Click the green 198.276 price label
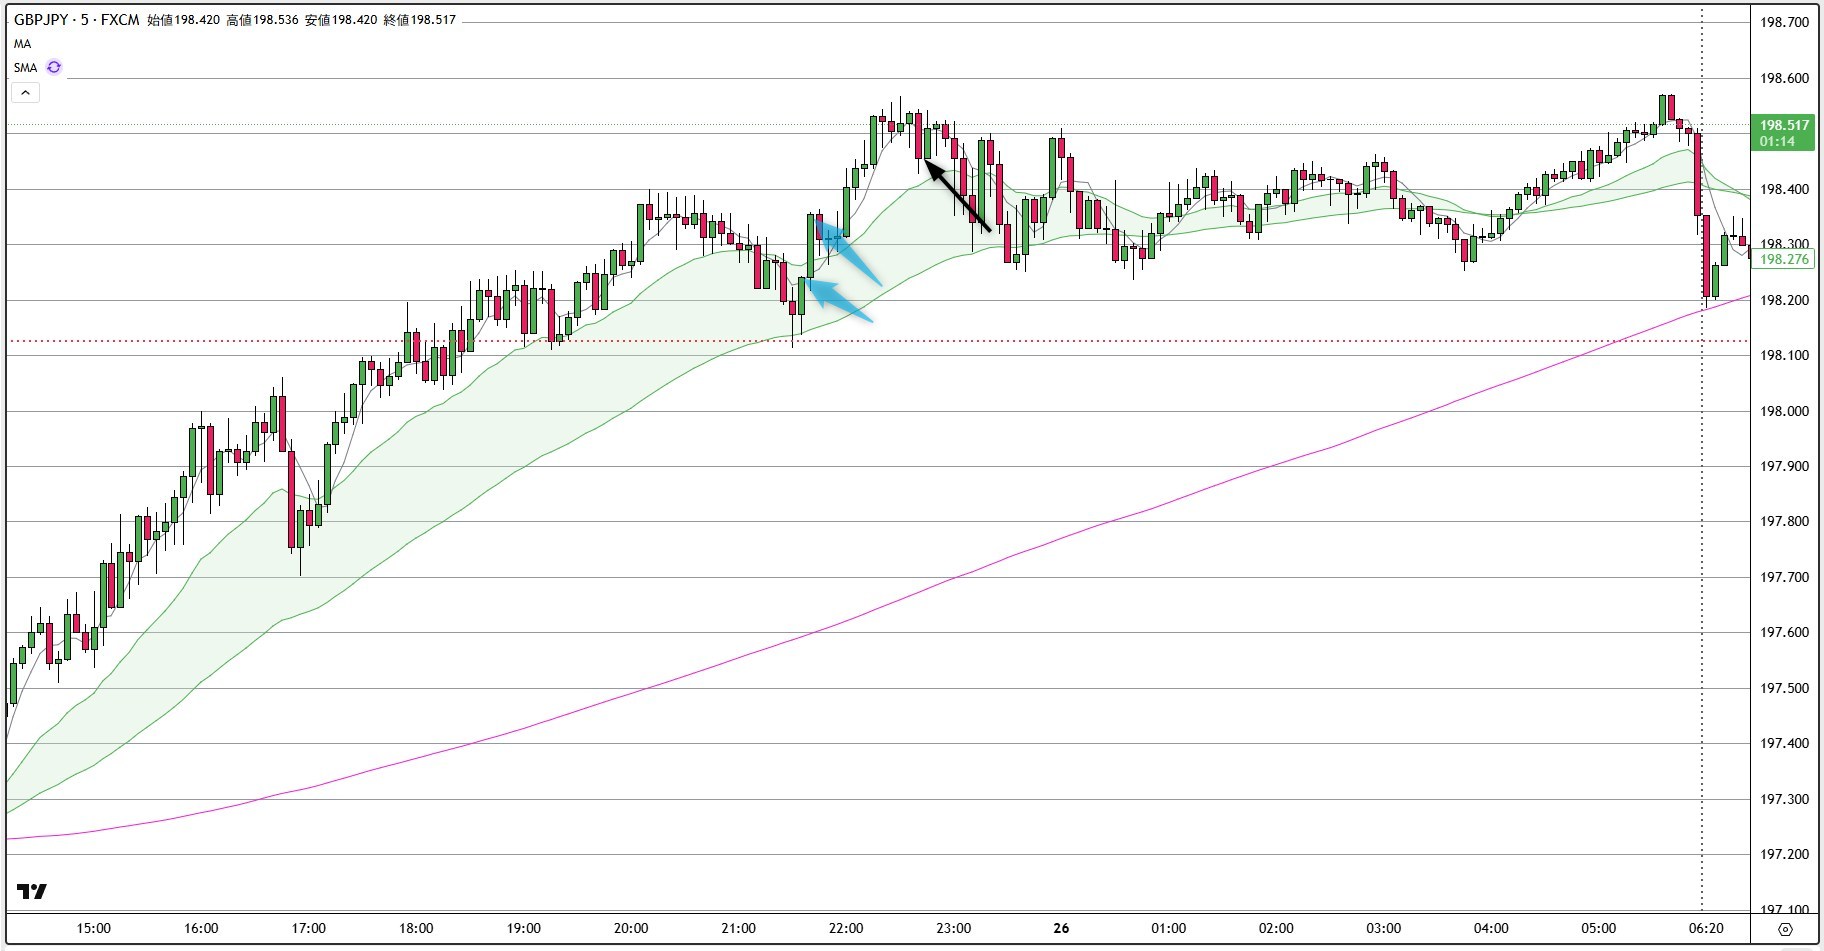Viewport: 1824px width, 951px height. point(1785,259)
